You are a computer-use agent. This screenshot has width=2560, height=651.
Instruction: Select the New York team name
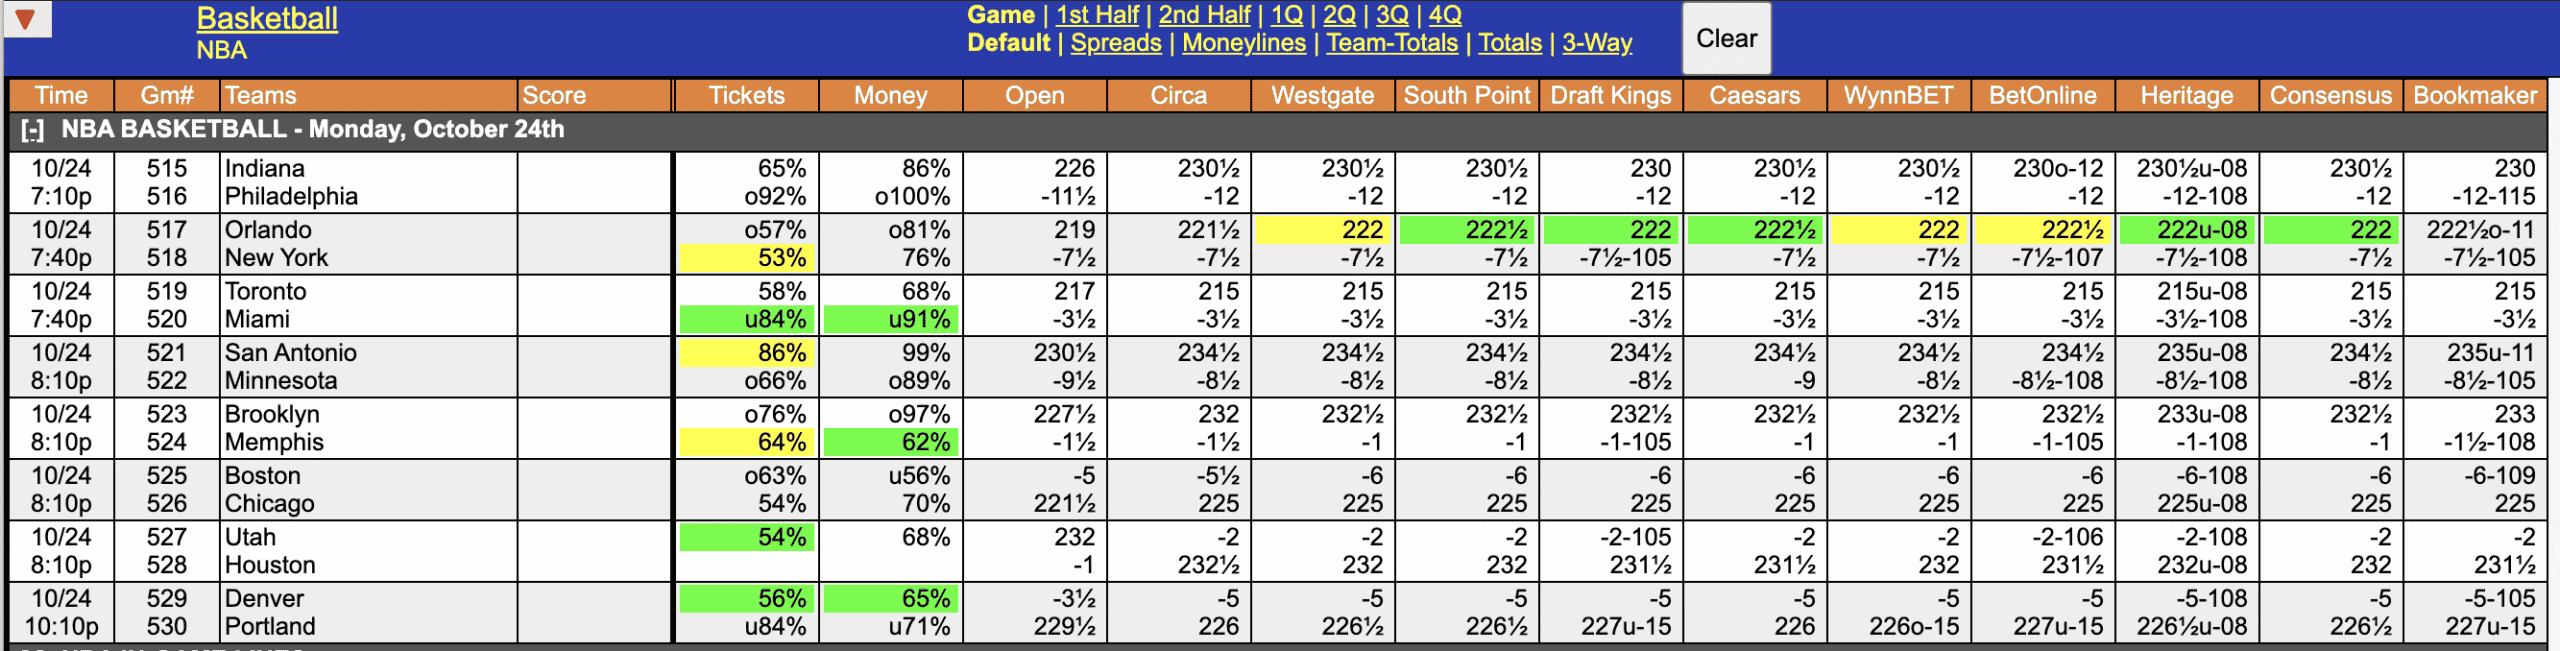coord(276,258)
